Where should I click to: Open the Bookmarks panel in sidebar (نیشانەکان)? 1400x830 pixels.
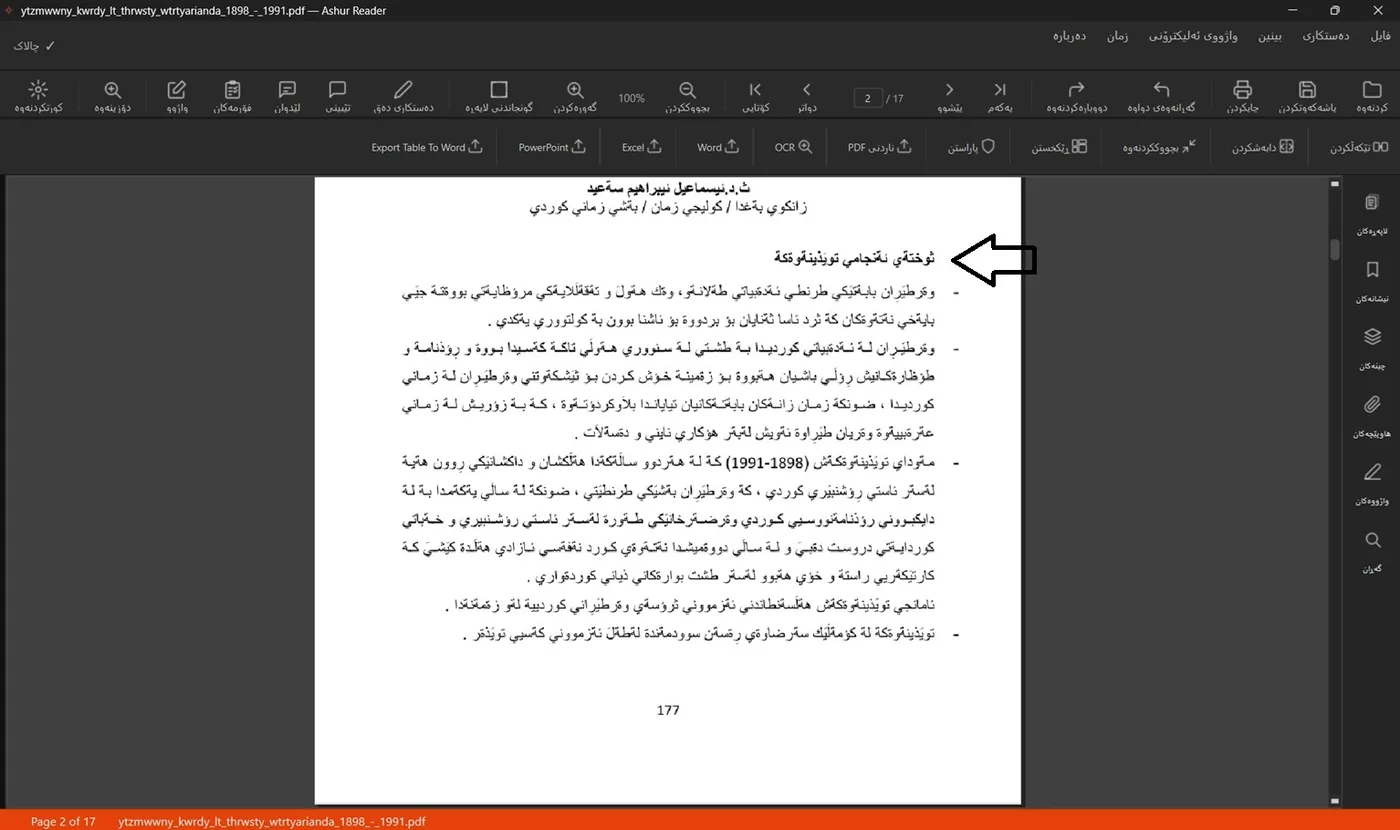click(x=1372, y=282)
